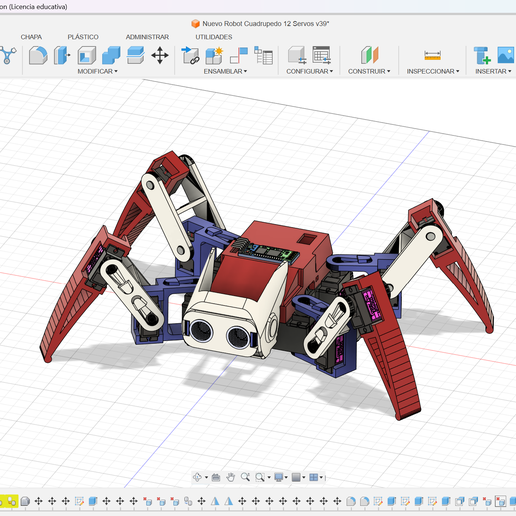Switch to the PLÁSTICO tab
Screen dimensions: 516x516
click(x=83, y=37)
